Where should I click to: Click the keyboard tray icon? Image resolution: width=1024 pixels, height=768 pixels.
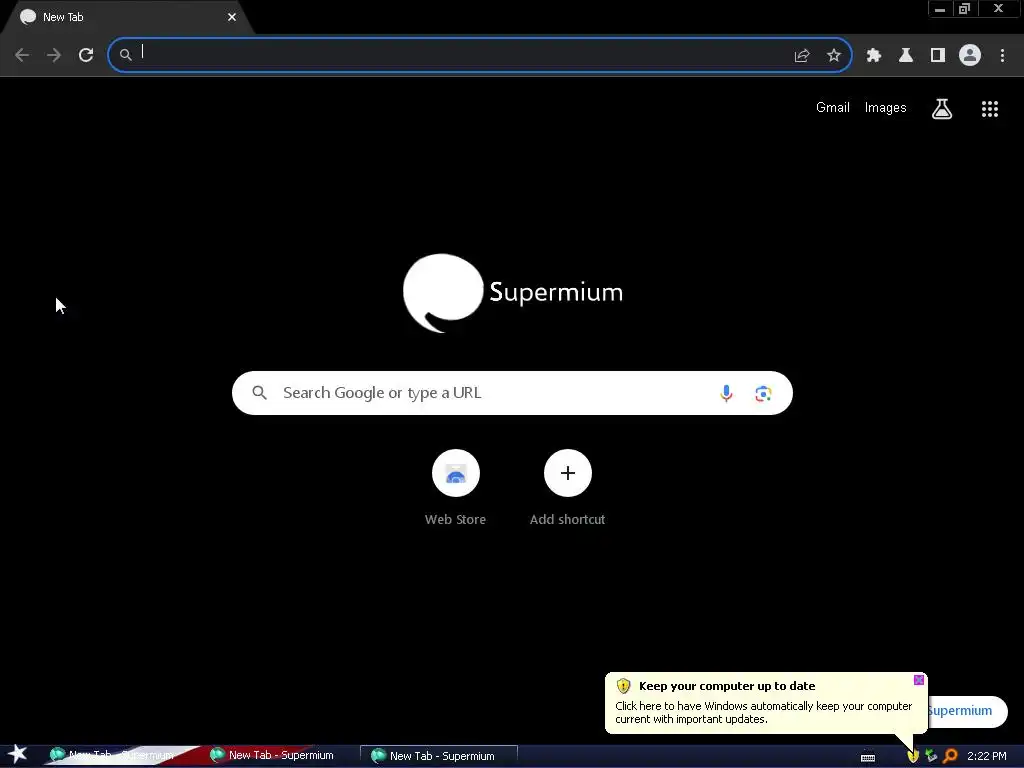(x=867, y=757)
